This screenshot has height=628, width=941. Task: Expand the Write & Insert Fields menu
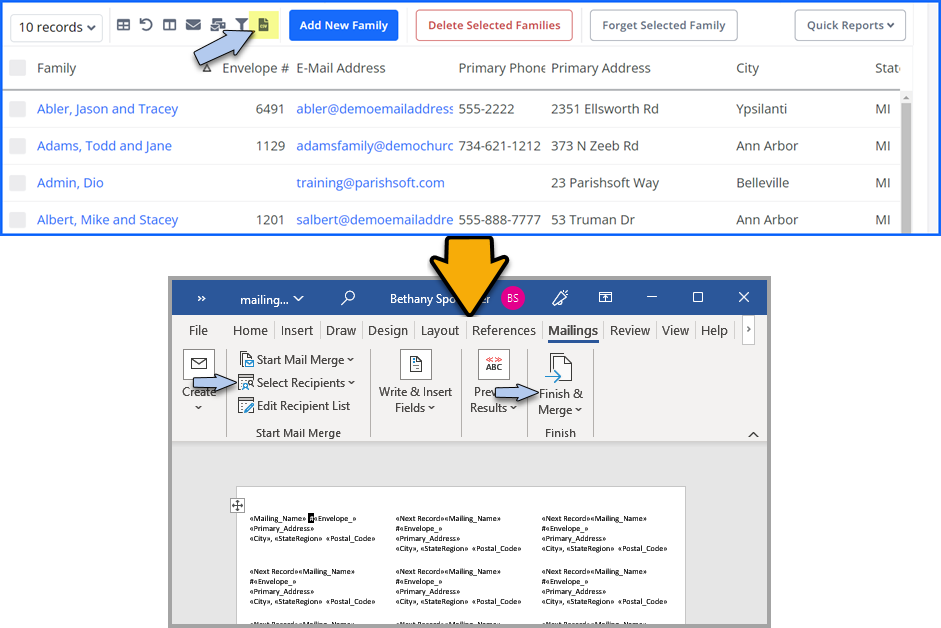click(431, 408)
